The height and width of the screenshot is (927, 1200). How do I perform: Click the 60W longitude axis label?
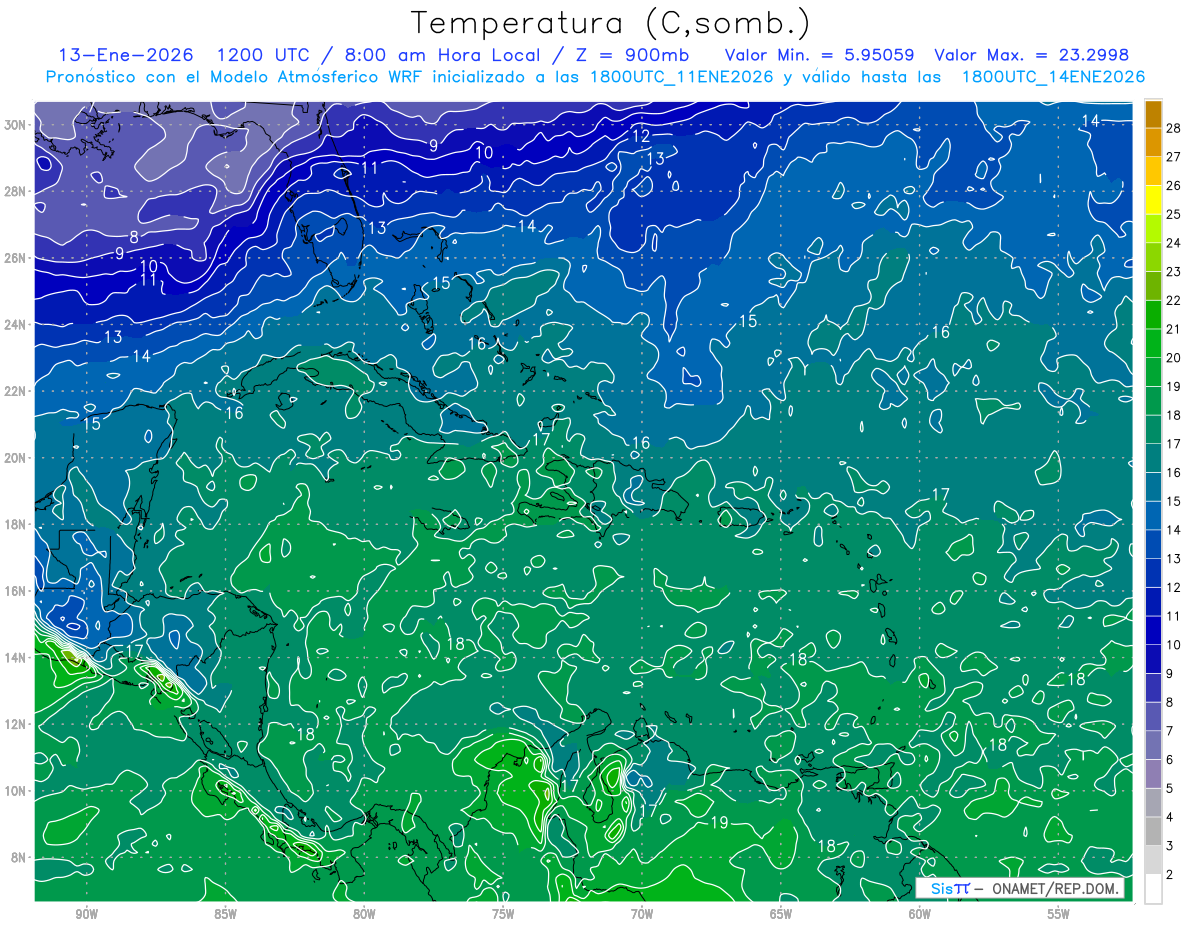click(920, 914)
